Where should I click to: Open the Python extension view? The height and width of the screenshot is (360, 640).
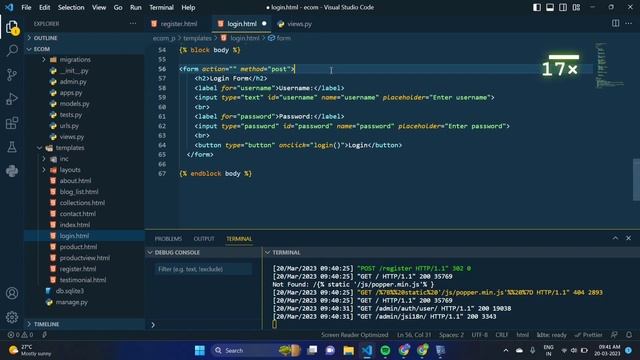12,171
